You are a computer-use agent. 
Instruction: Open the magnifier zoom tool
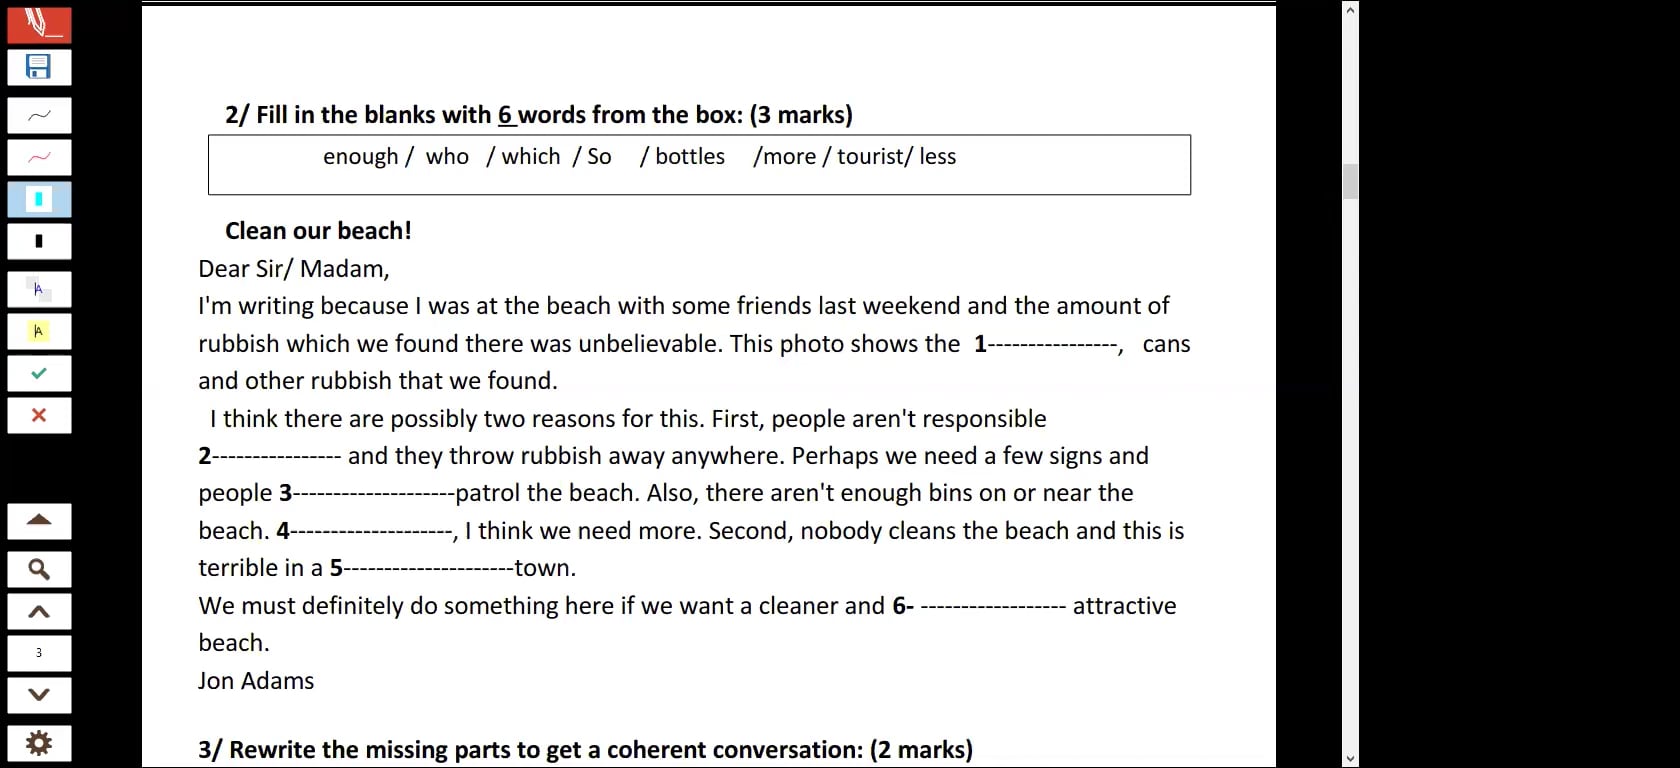tap(39, 569)
